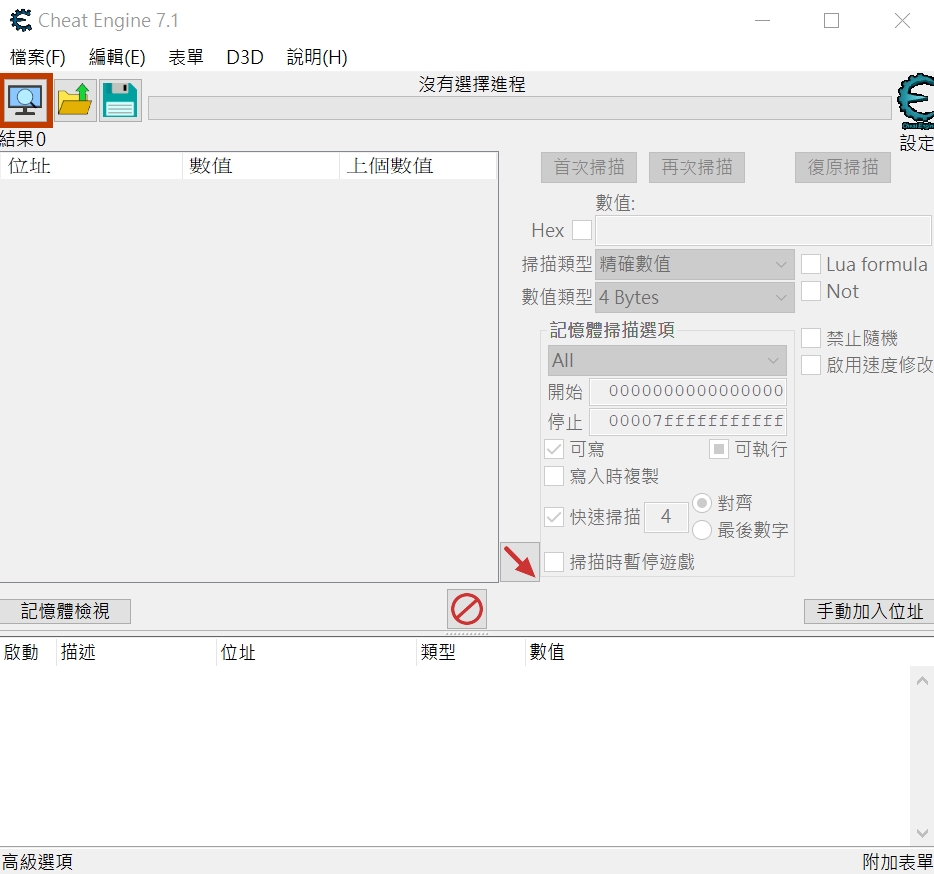This screenshot has height=874, width=934.
Task: Click the red arrow add-to-address-list button
Action: 519,562
